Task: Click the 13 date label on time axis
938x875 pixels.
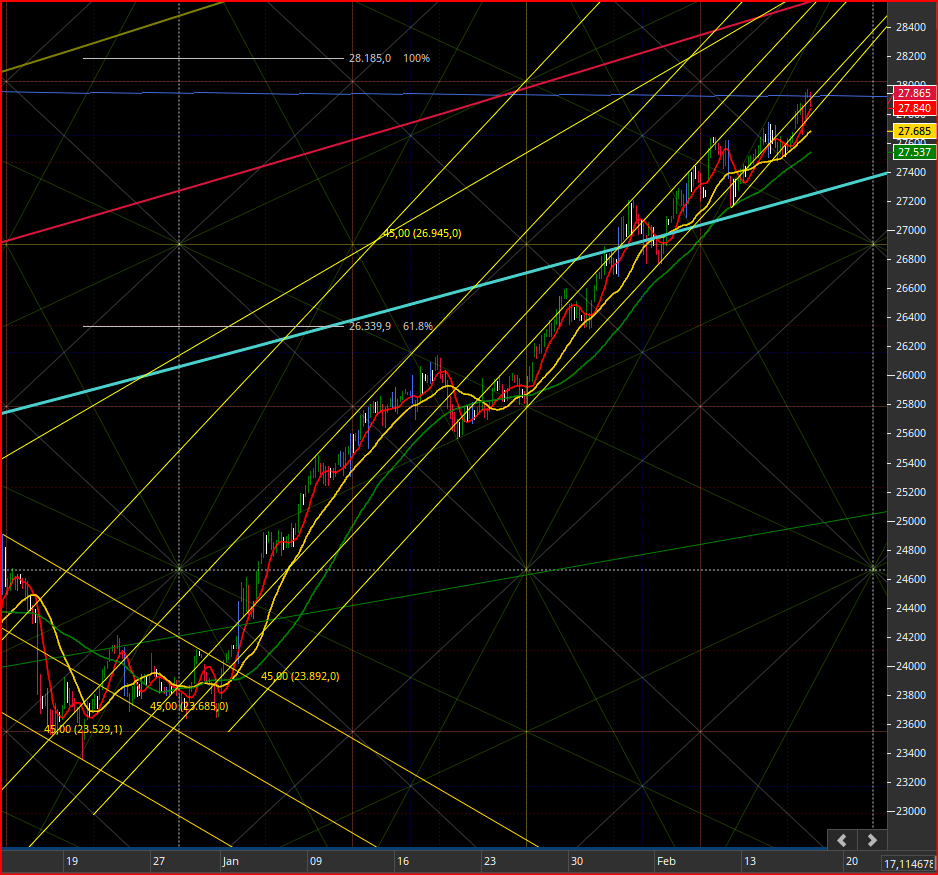Action: tap(750, 861)
